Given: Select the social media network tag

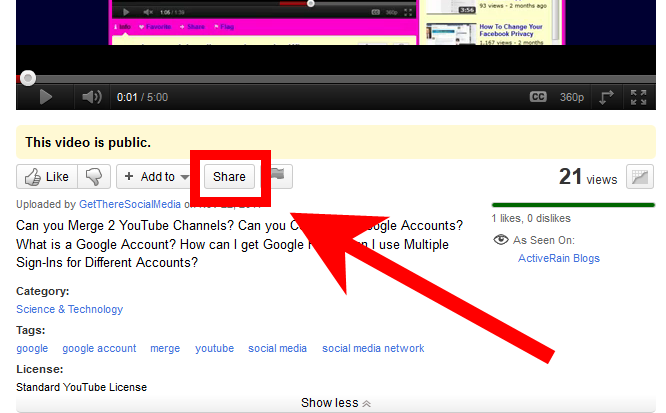Looking at the screenshot, I should click(x=373, y=349).
